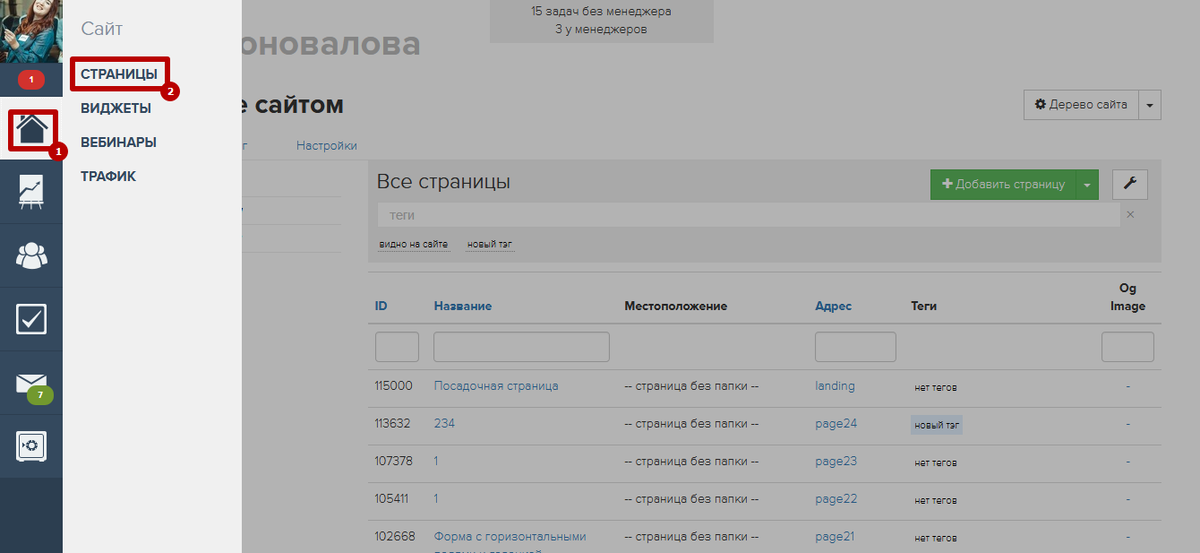
Task: Click the 'новый тэг' tag in page24 row
Action: pyautogui.click(x=937, y=425)
